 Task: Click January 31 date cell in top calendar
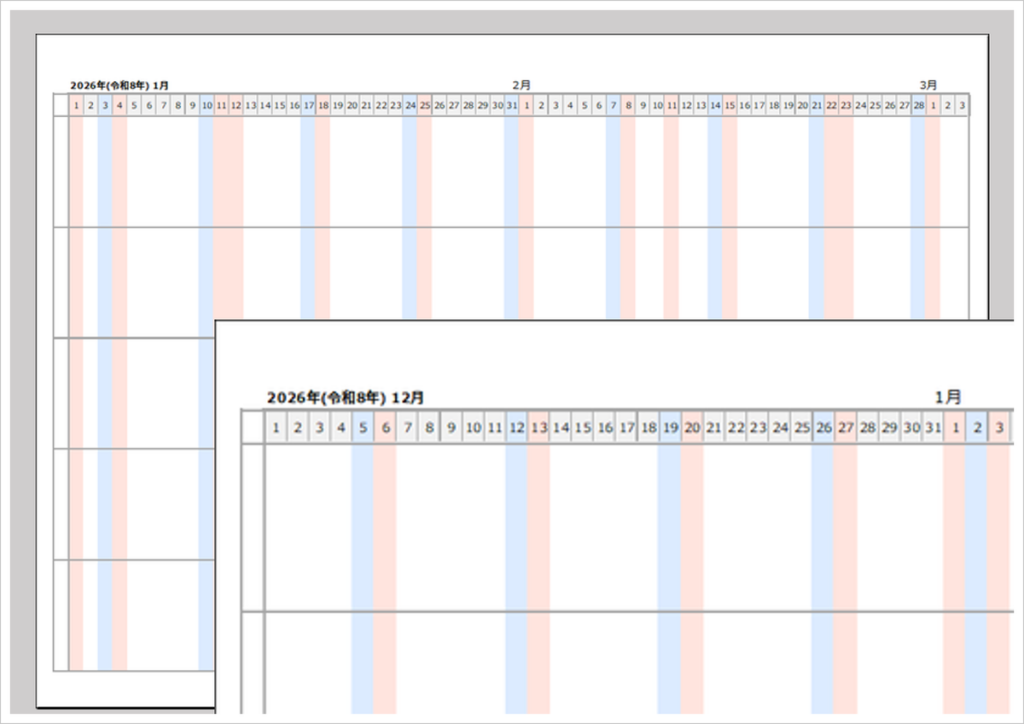tap(512, 105)
